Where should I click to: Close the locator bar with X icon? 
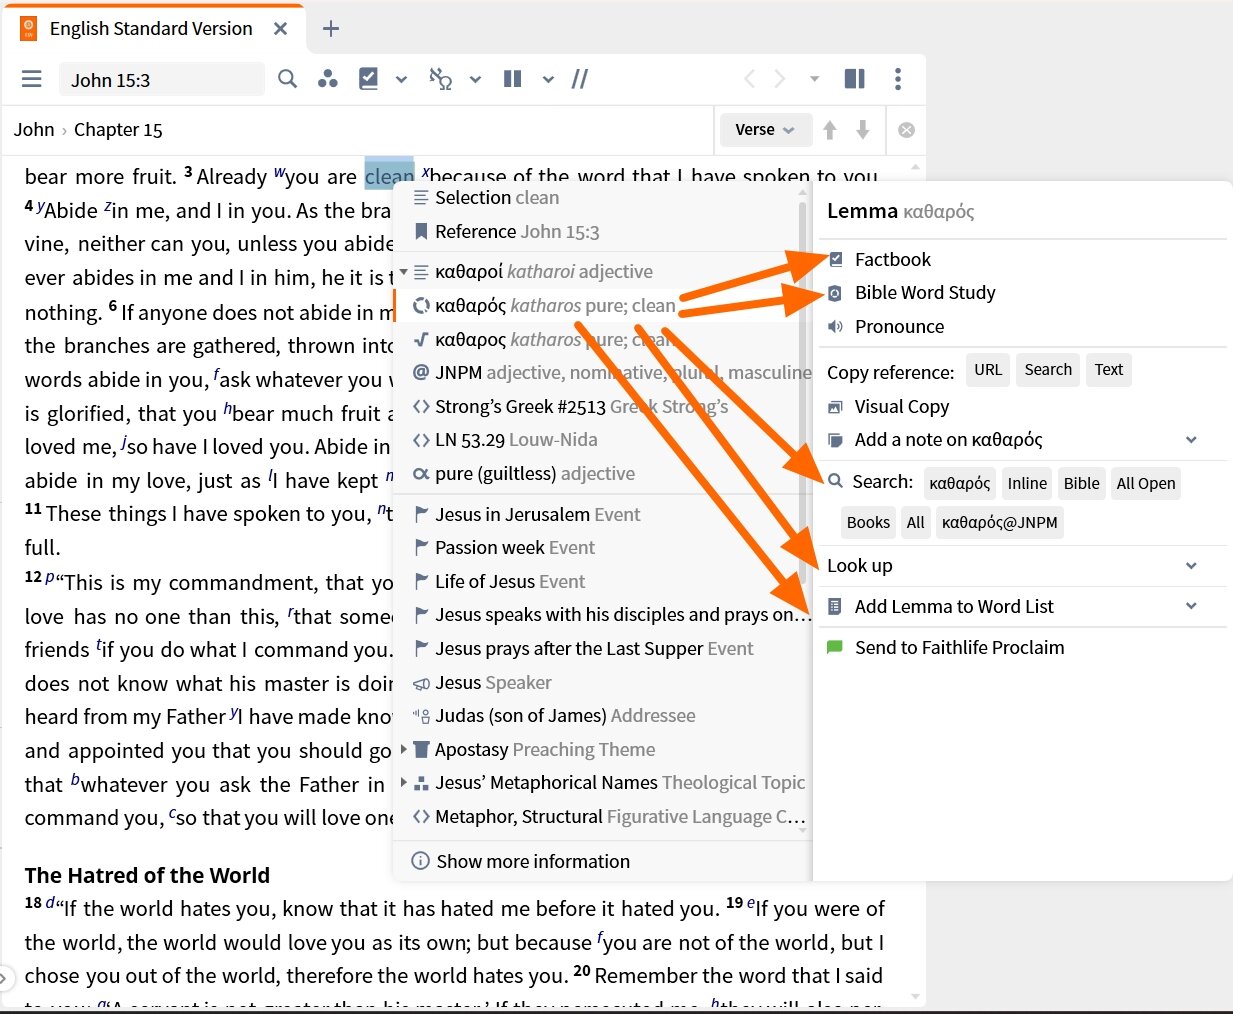coord(906,130)
